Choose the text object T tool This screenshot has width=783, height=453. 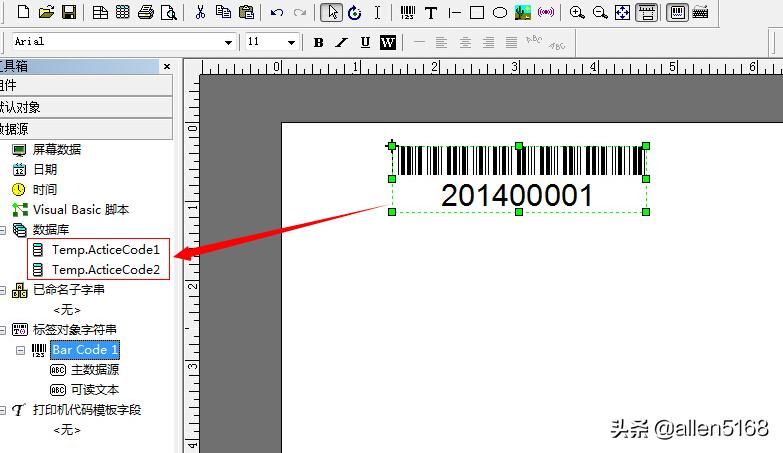430,13
